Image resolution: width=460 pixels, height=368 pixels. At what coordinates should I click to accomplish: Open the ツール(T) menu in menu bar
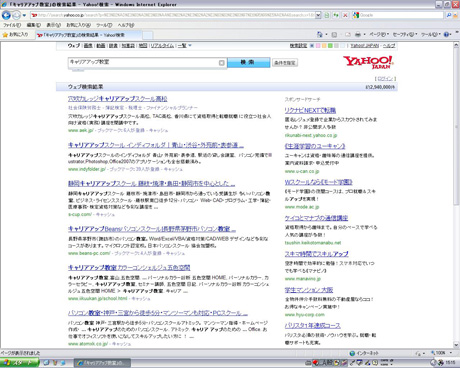click(104, 25)
